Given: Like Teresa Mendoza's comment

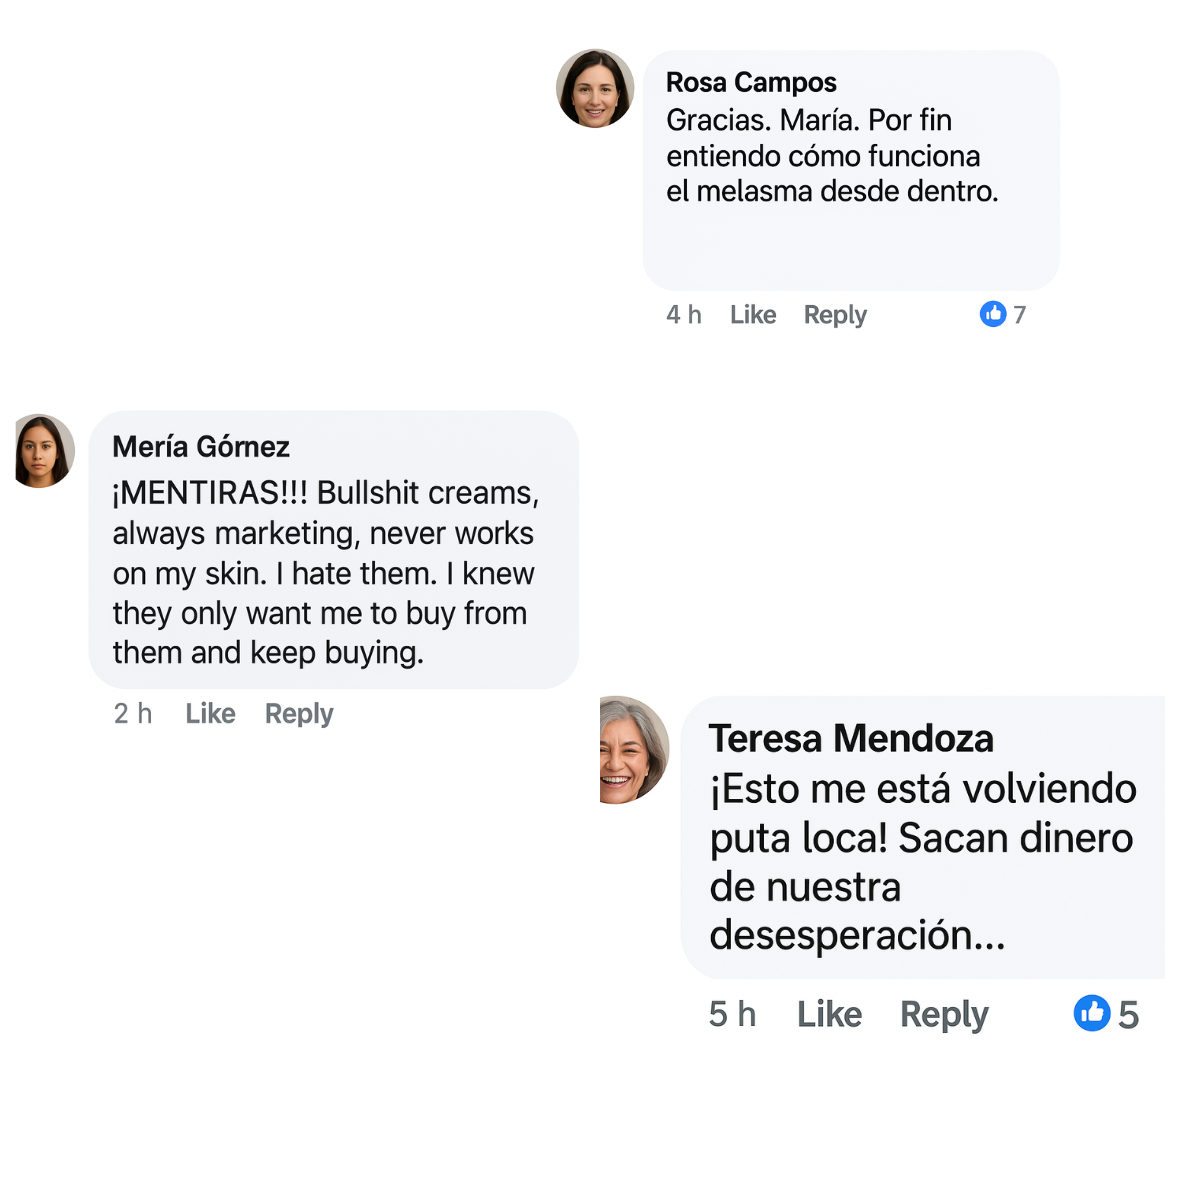Looking at the screenshot, I should pos(829,1014).
